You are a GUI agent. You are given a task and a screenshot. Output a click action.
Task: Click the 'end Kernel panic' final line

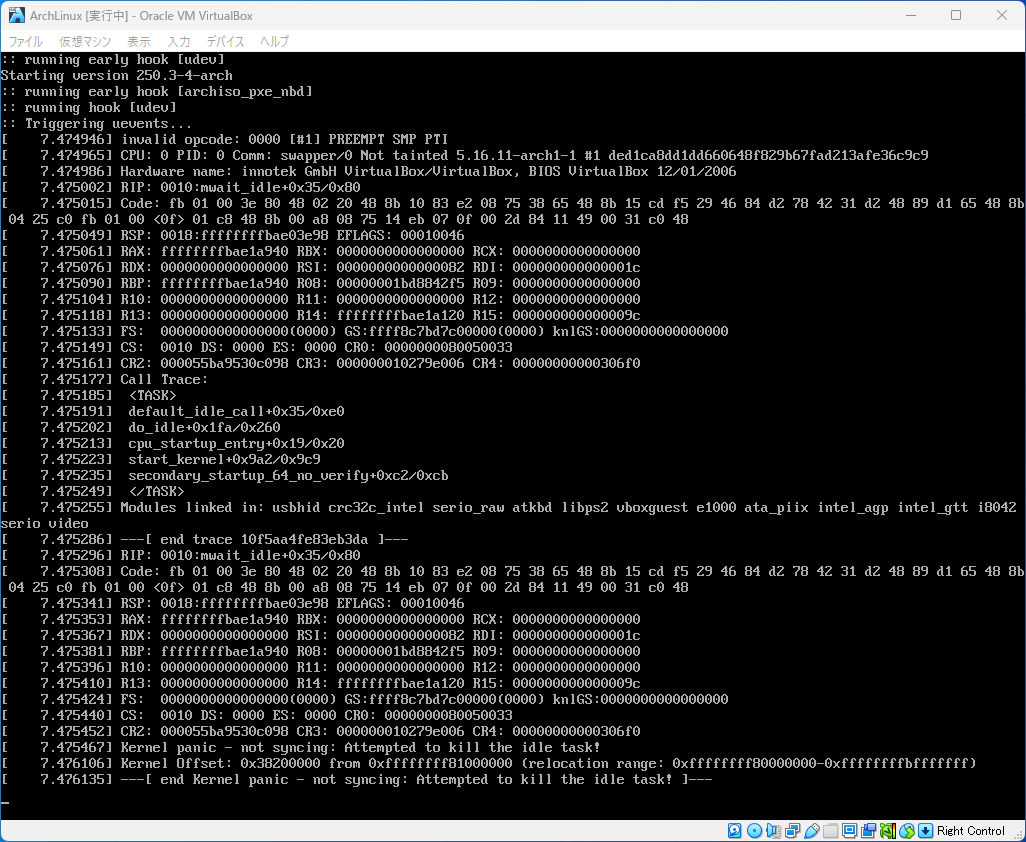(357, 779)
